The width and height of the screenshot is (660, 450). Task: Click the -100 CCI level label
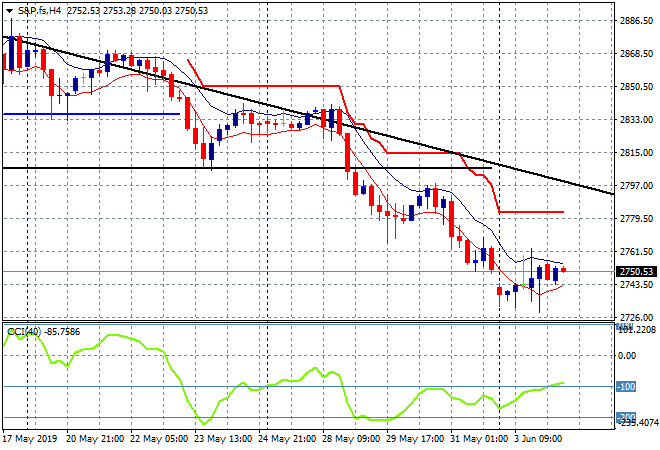pos(626,387)
